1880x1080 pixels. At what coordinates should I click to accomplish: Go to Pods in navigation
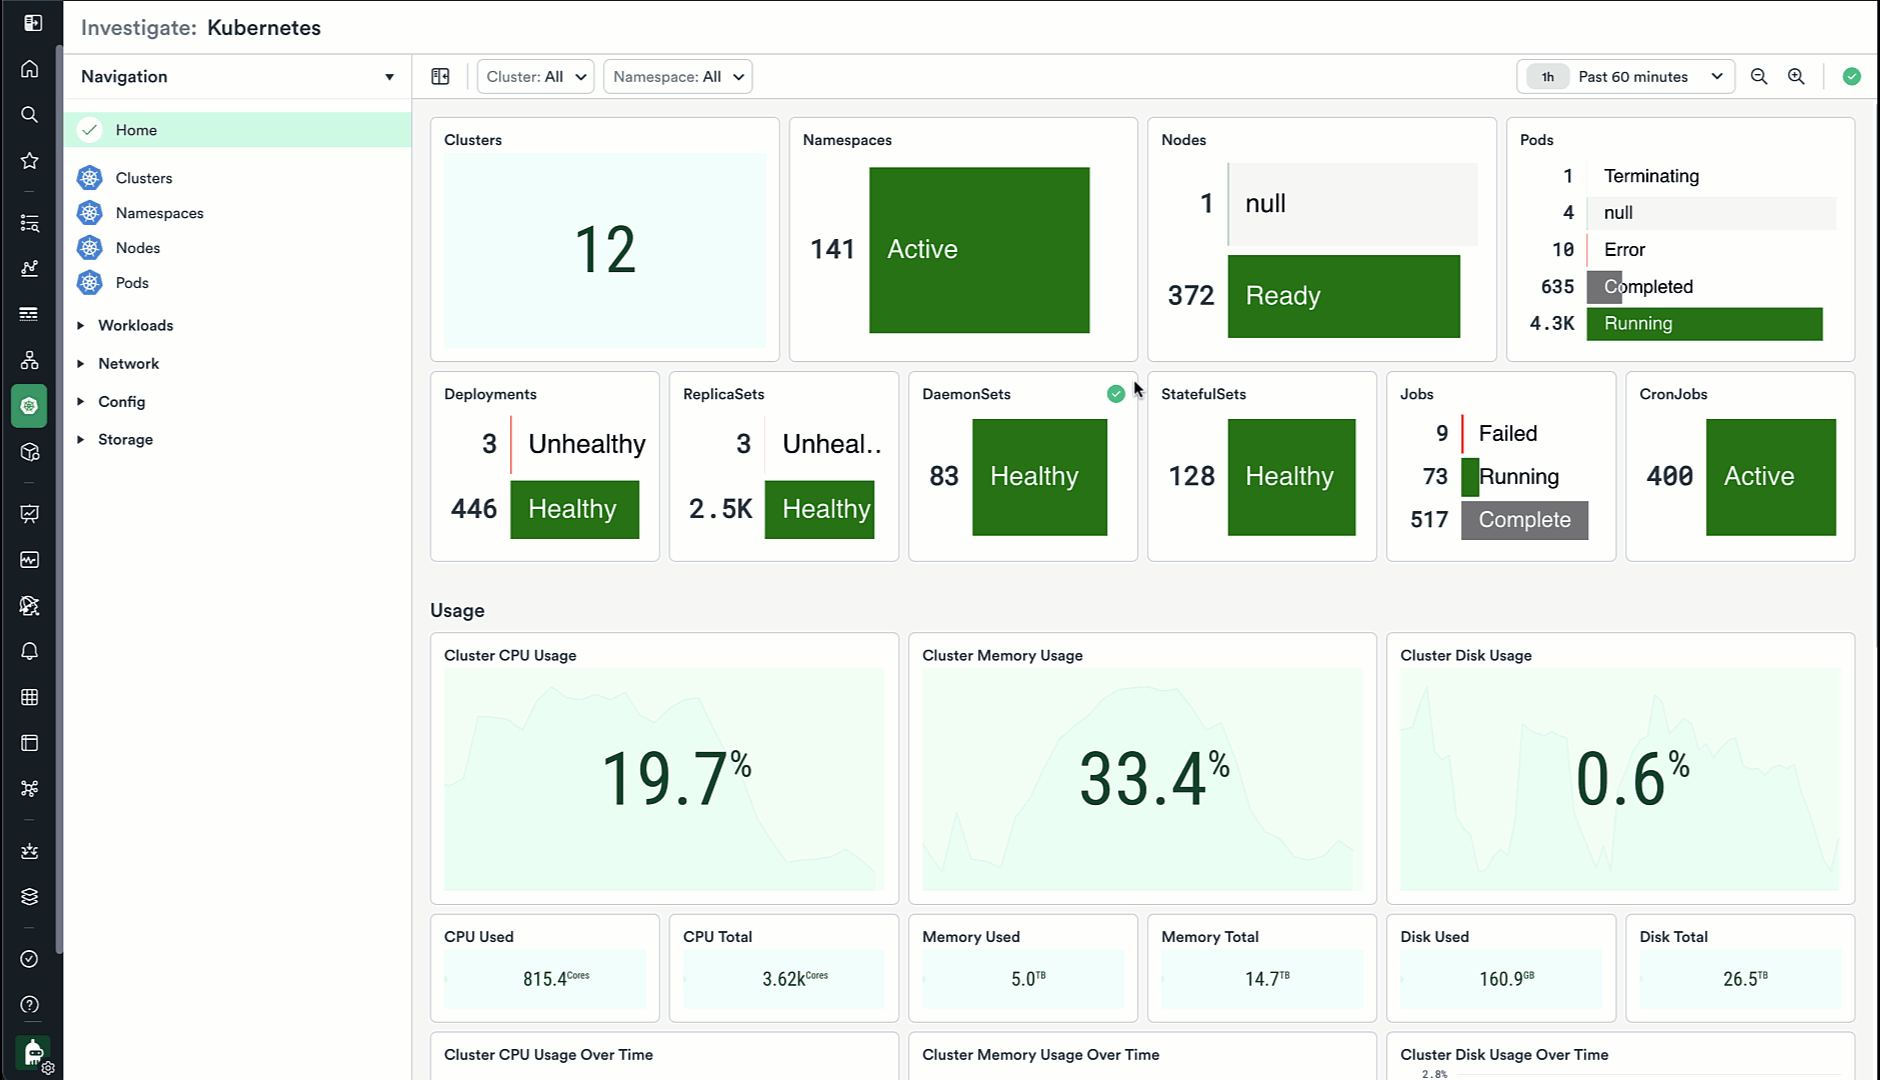132,283
